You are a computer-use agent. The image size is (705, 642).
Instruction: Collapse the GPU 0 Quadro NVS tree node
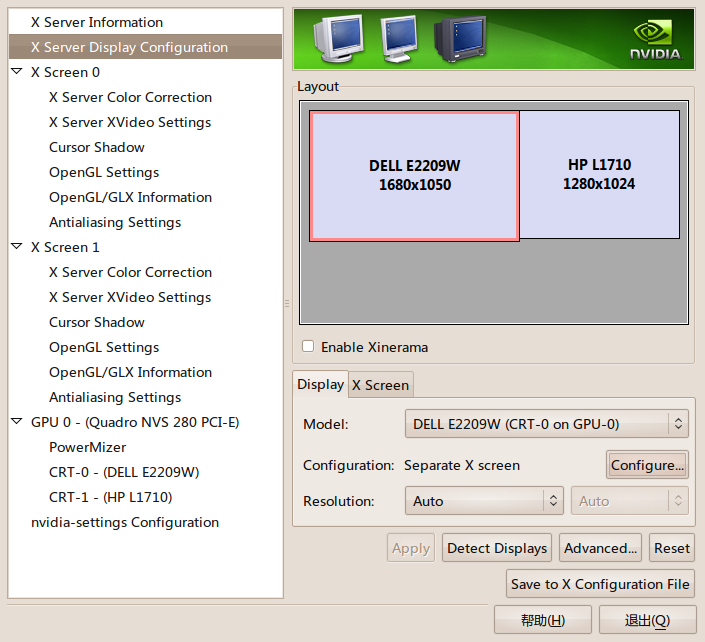click(17, 421)
